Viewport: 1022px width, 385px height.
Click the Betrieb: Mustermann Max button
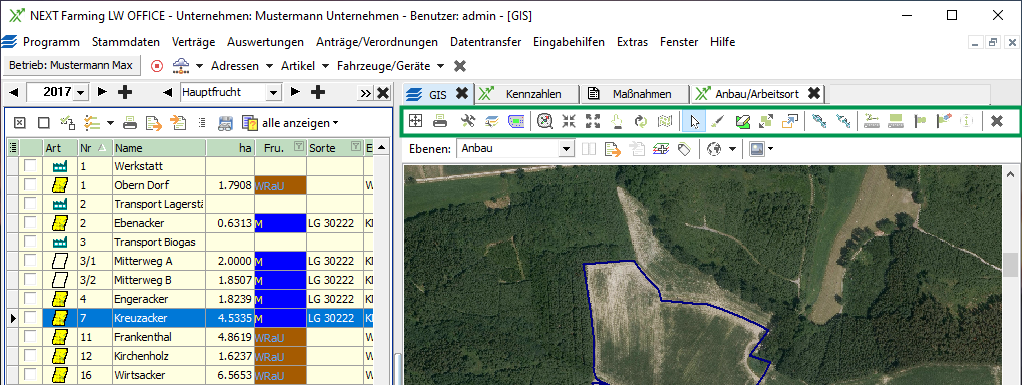pyautogui.click(x=72, y=66)
